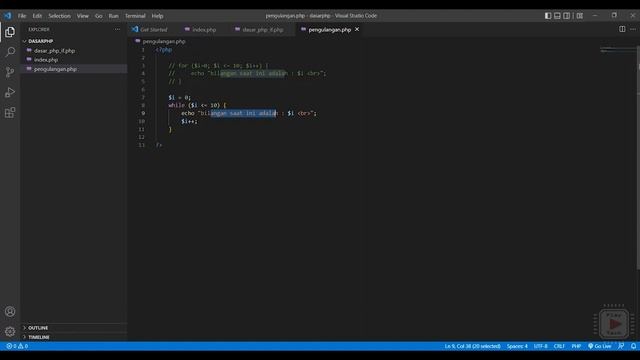Click the opening <?php tag line
Screen dimensions: 640x360
(x=164, y=50)
